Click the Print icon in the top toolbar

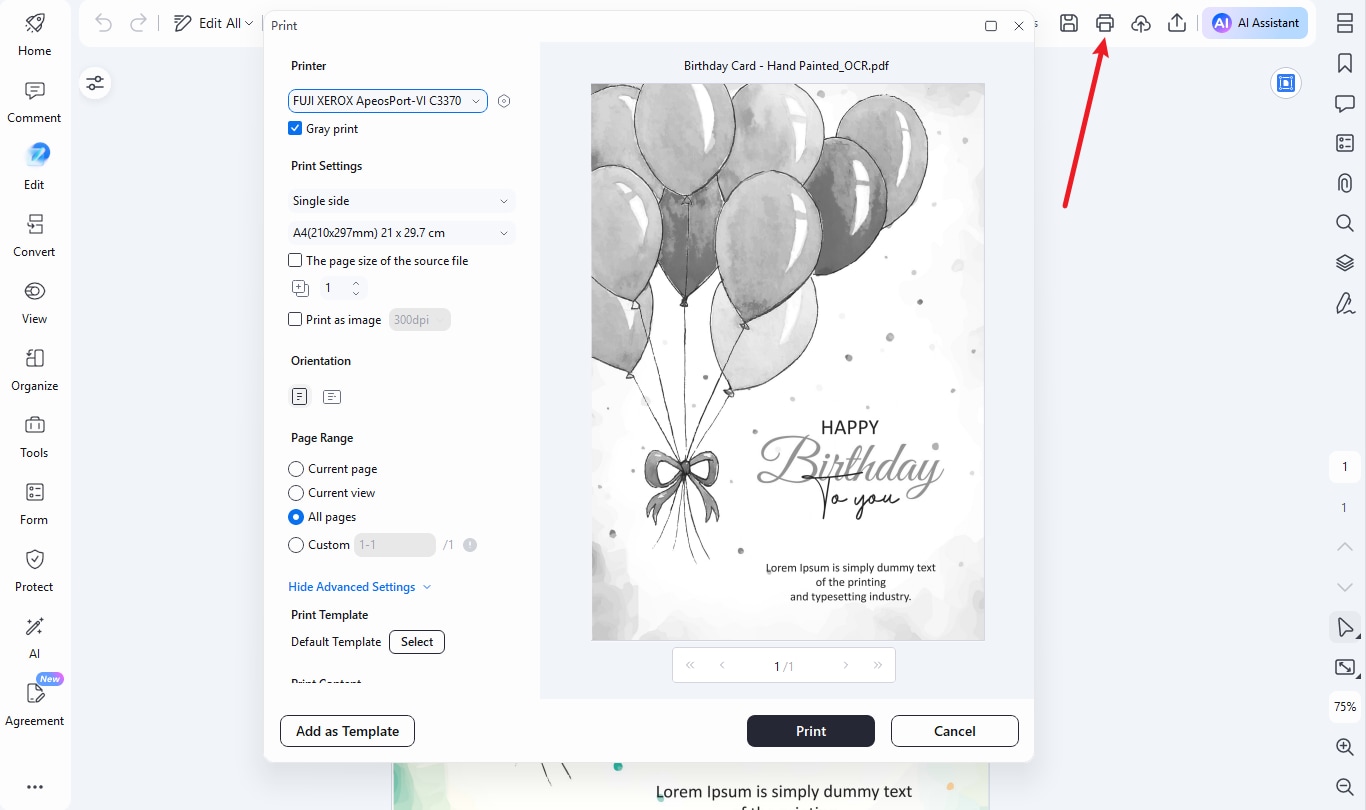pos(1105,23)
